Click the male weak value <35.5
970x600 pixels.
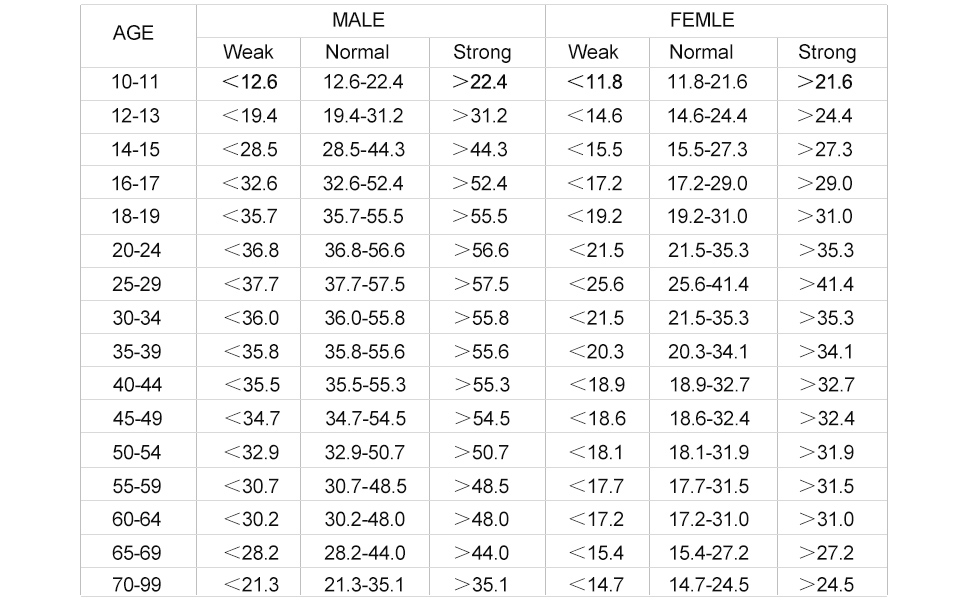(x=250, y=386)
